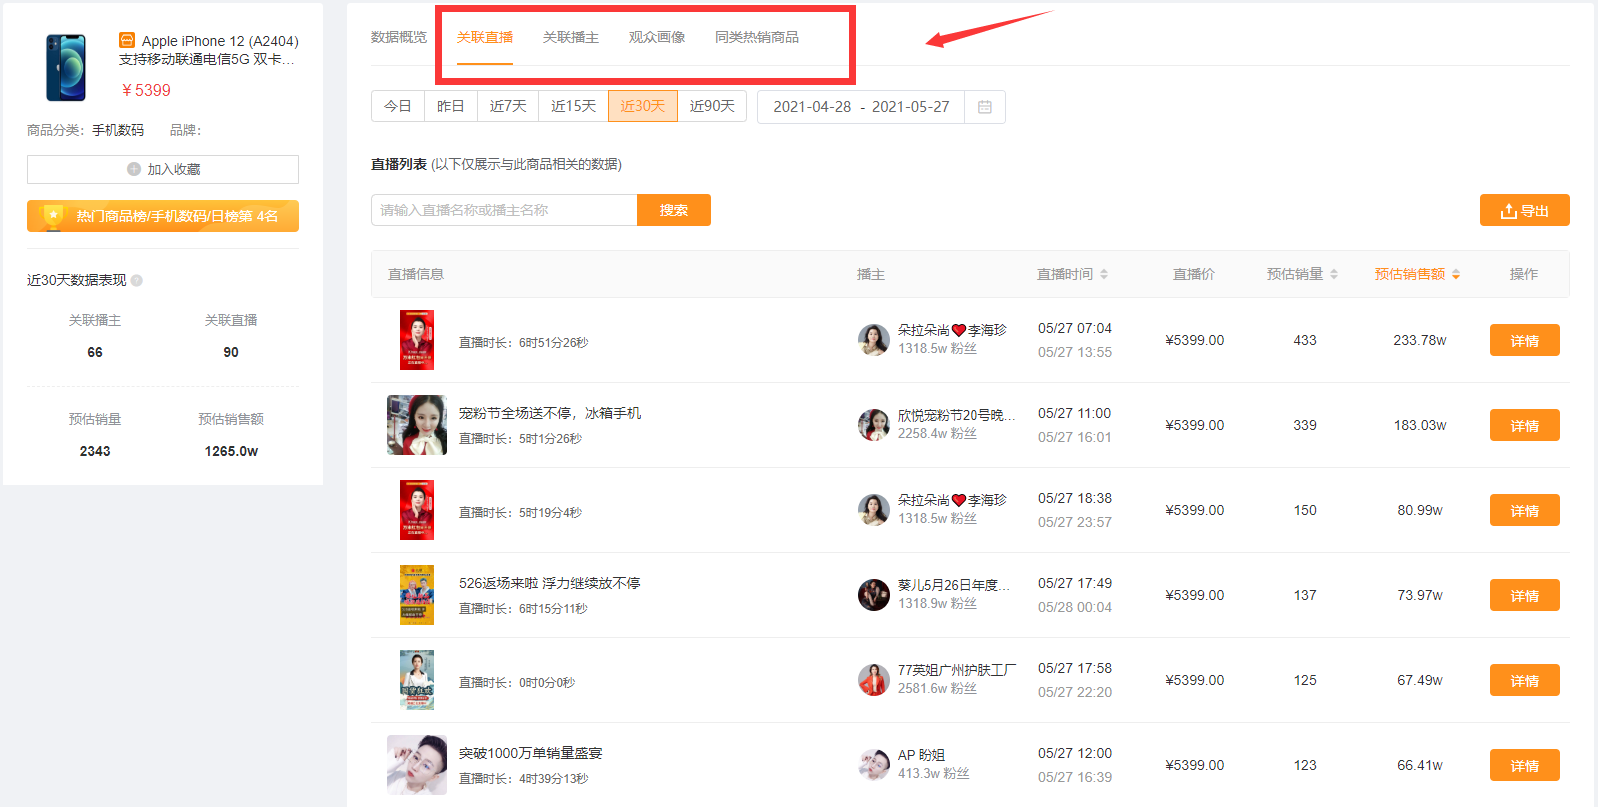The height and width of the screenshot is (807, 1598).
Task: Click the 手机数码 category label
Action: pyautogui.click(x=118, y=130)
